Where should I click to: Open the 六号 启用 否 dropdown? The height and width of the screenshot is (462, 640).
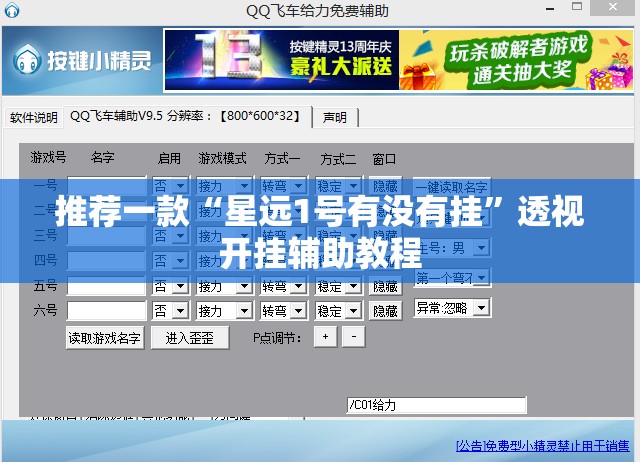171,311
